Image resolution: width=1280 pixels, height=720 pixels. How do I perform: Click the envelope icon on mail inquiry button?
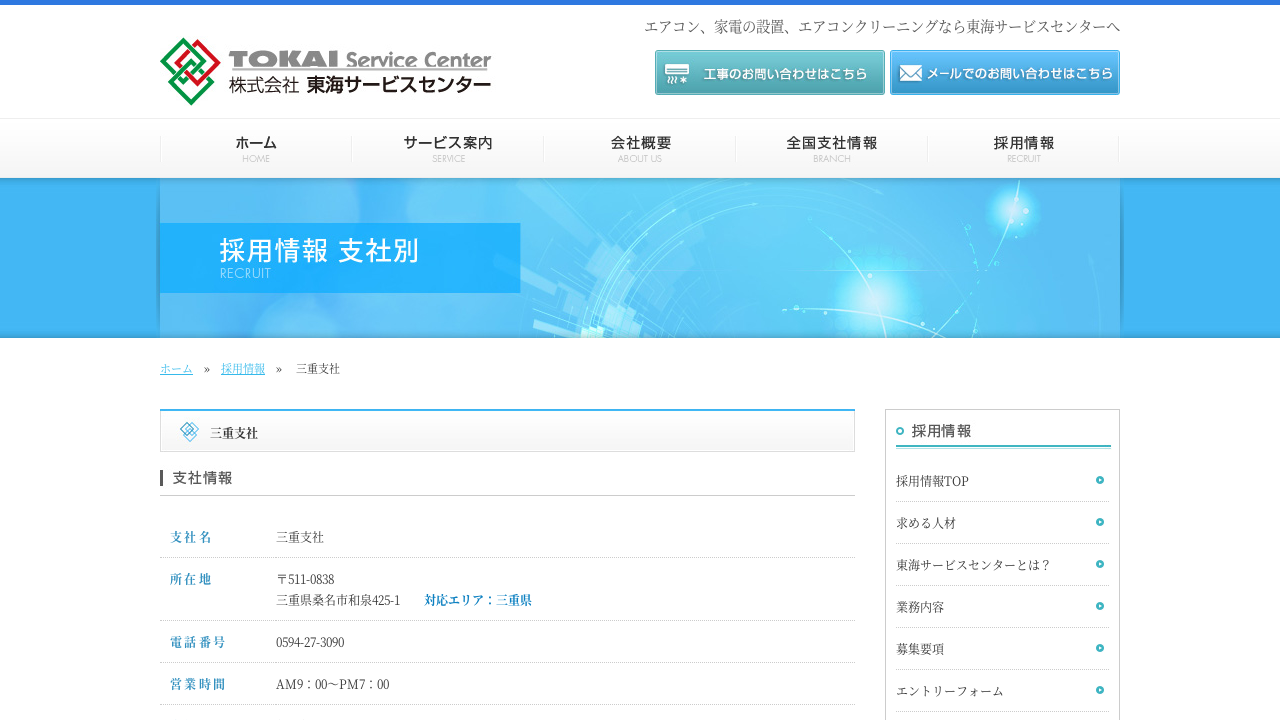point(910,73)
